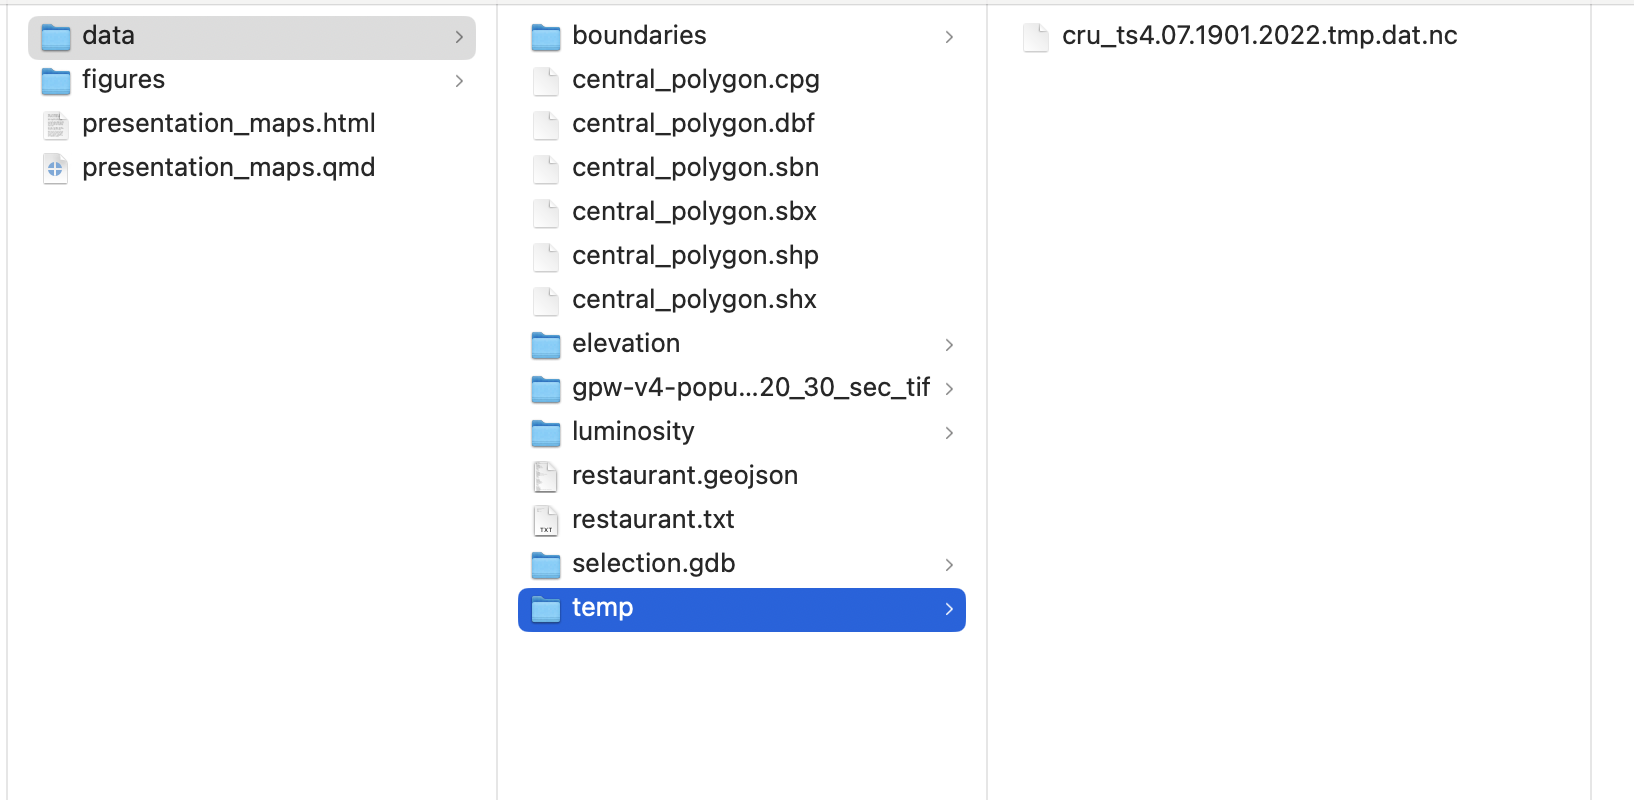Click the selection.gdb folder icon
The image size is (1634, 800).
coord(546,565)
